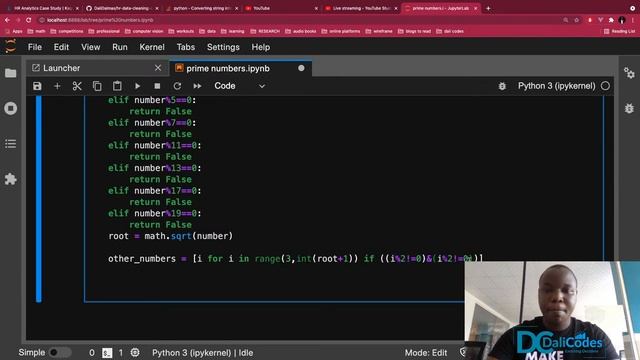Open the computer vision bookmarks folder
The image size is (640, 360).
(x=144, y=31)
